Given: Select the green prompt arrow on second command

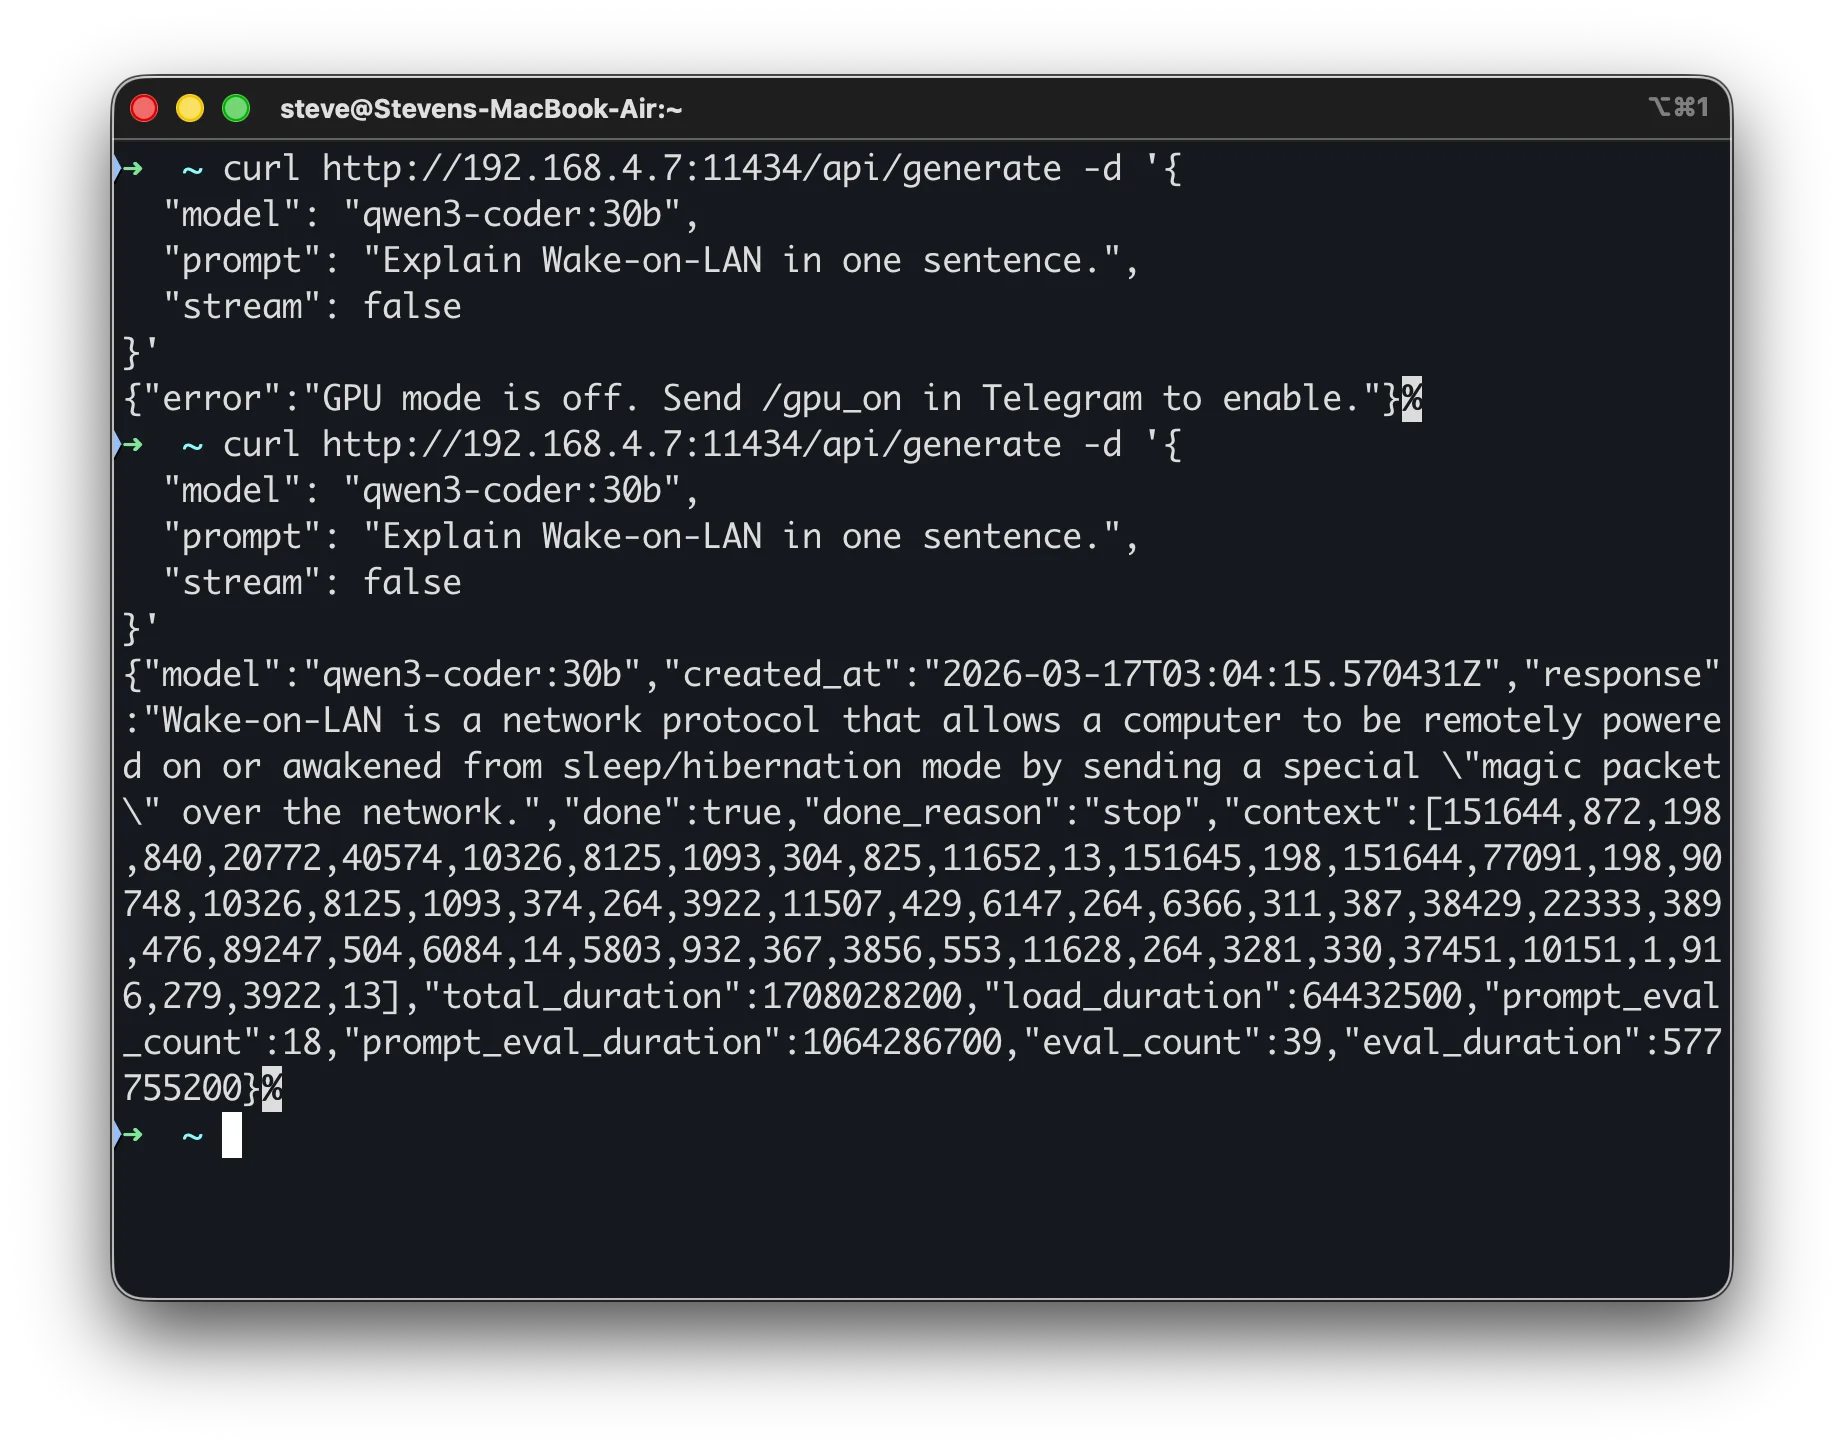Looking at the screenshot, I should pyautogui.click(x=131, y=444).
